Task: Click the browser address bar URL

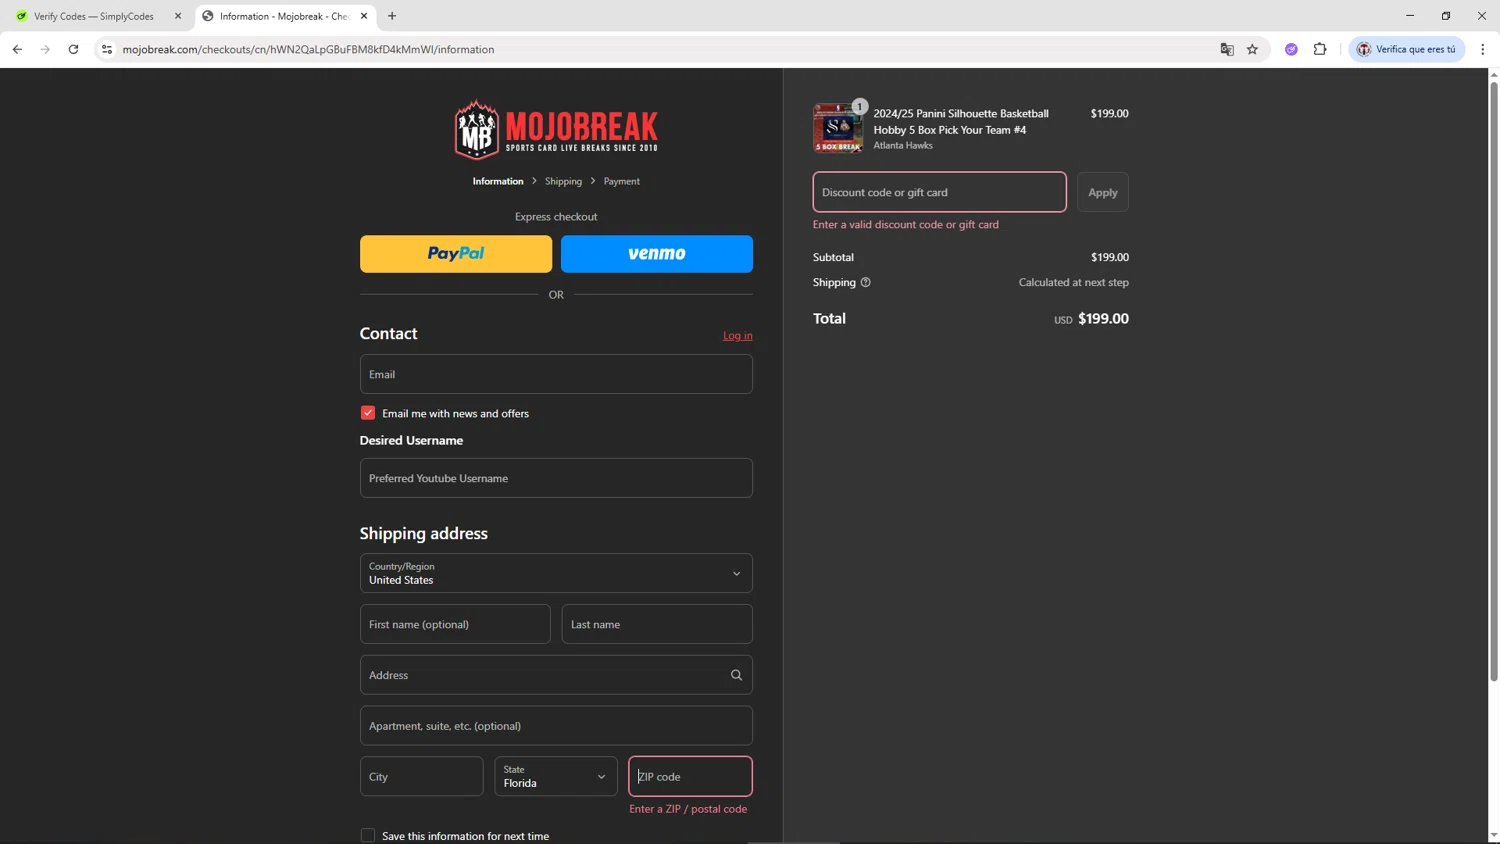Action: (x=308, y=49)
